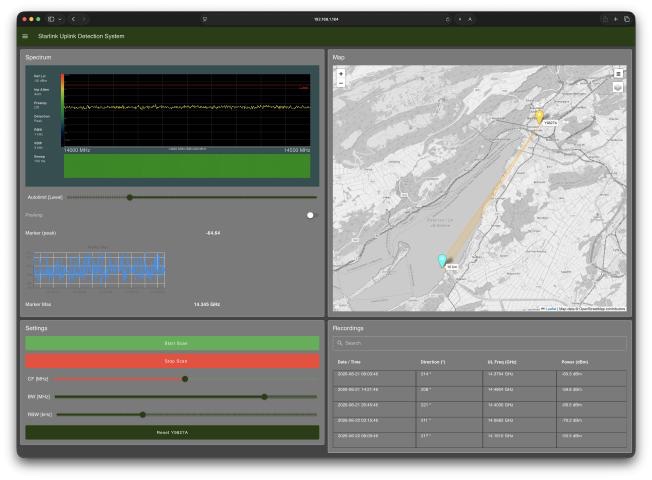Open the privacy shield icon in the toolbar
The width and height of the screenshot is (652, 480).
point(205,19)
